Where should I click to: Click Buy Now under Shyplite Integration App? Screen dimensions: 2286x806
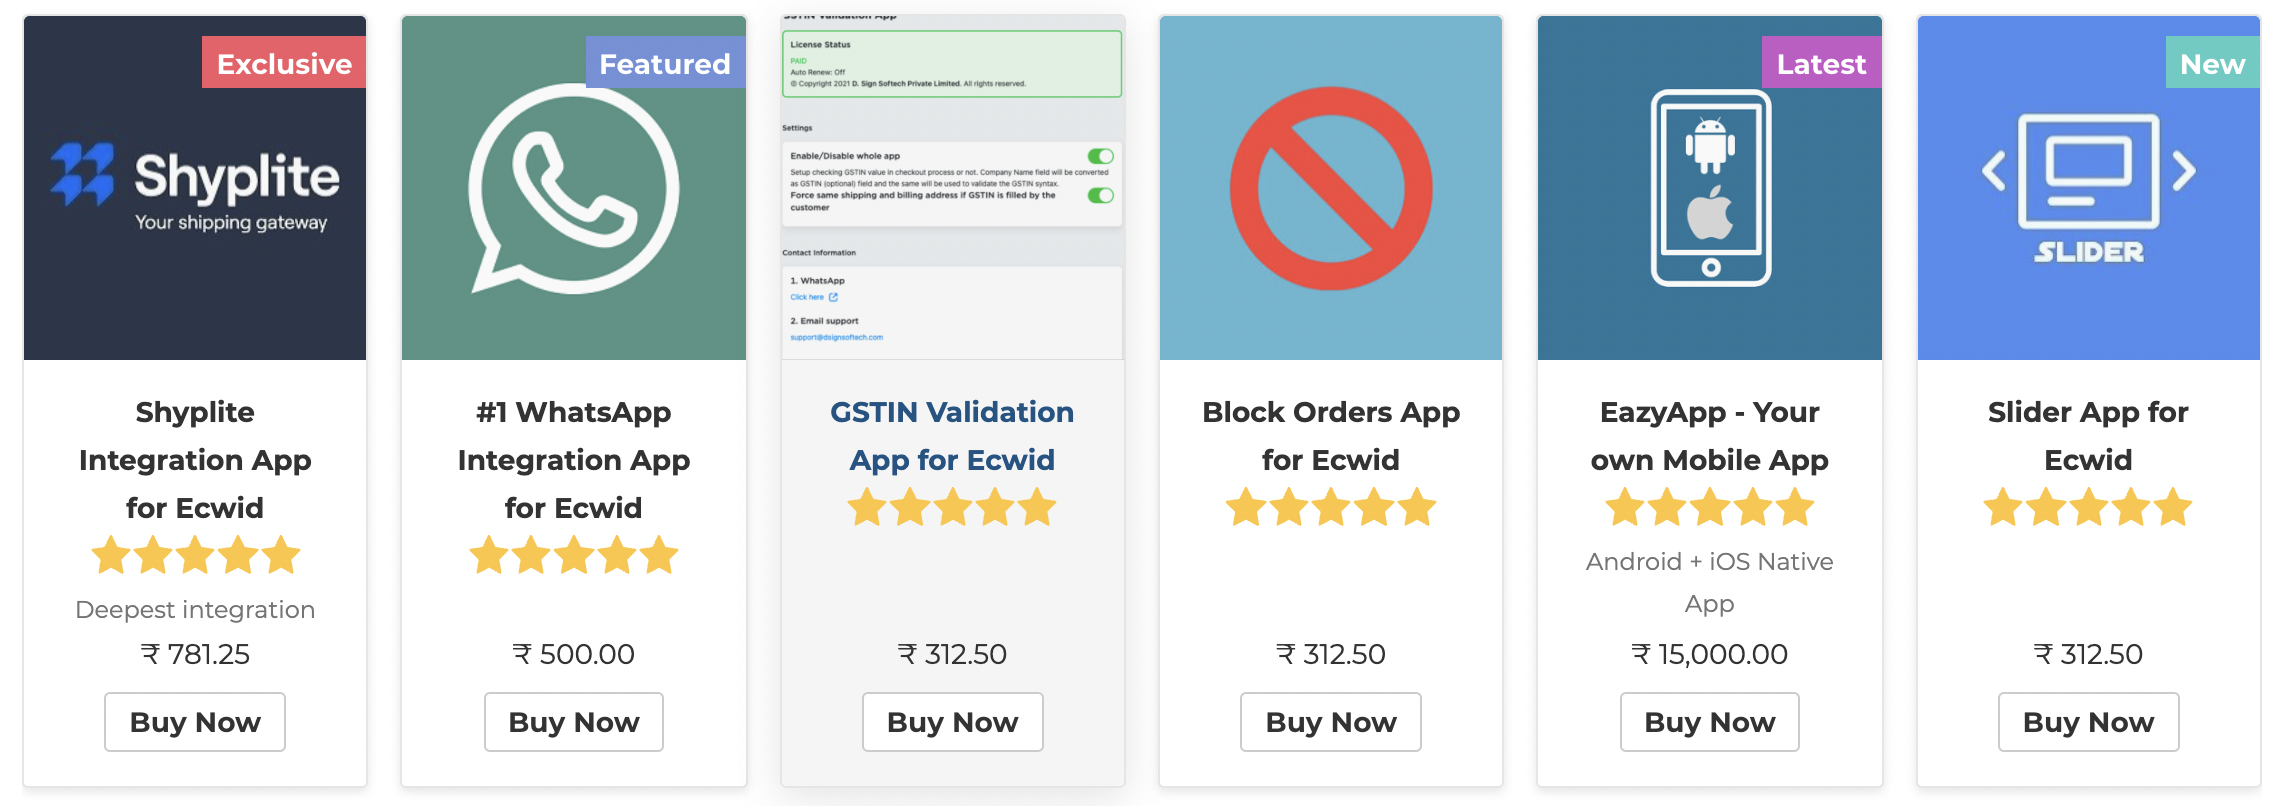click(195, 722)
